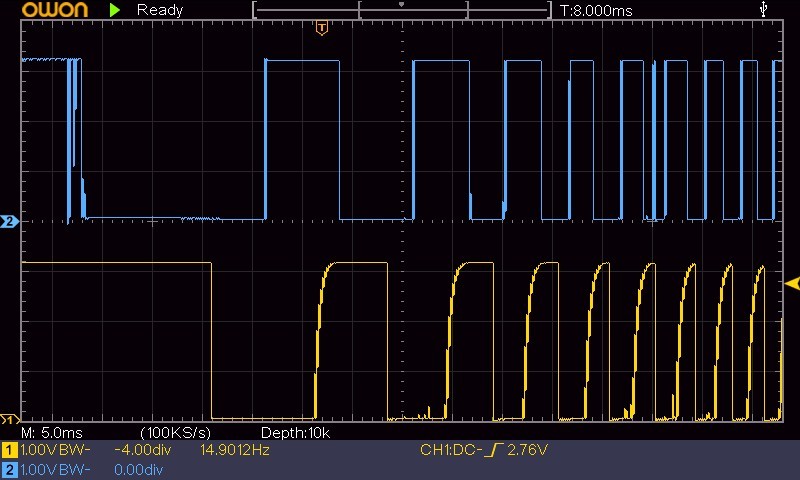
Task: Click the green run/play indicator
Action: [115, 10]
